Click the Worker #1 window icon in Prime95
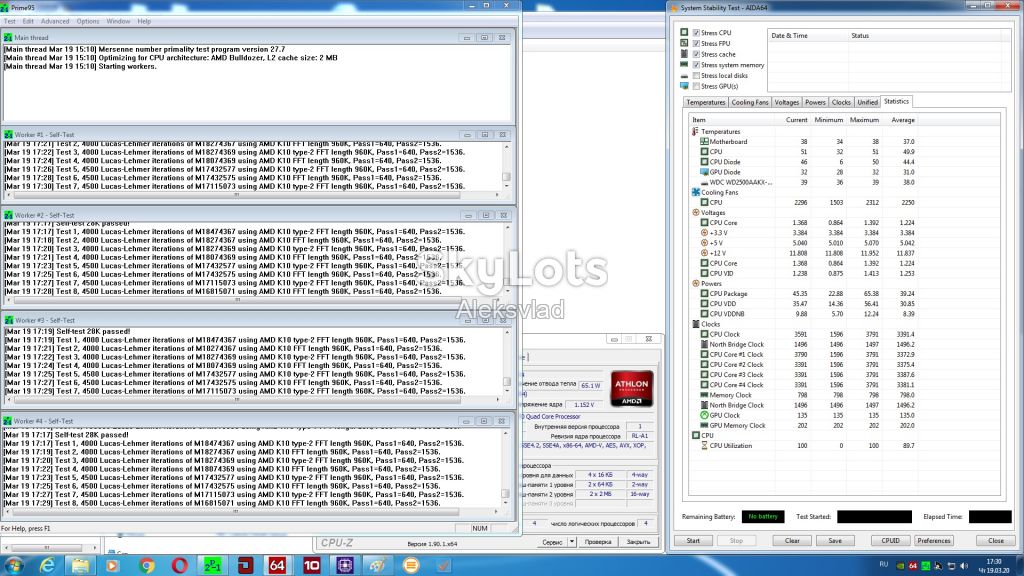The height and width of the screenshot is (576, 1024). coord(8,135)
